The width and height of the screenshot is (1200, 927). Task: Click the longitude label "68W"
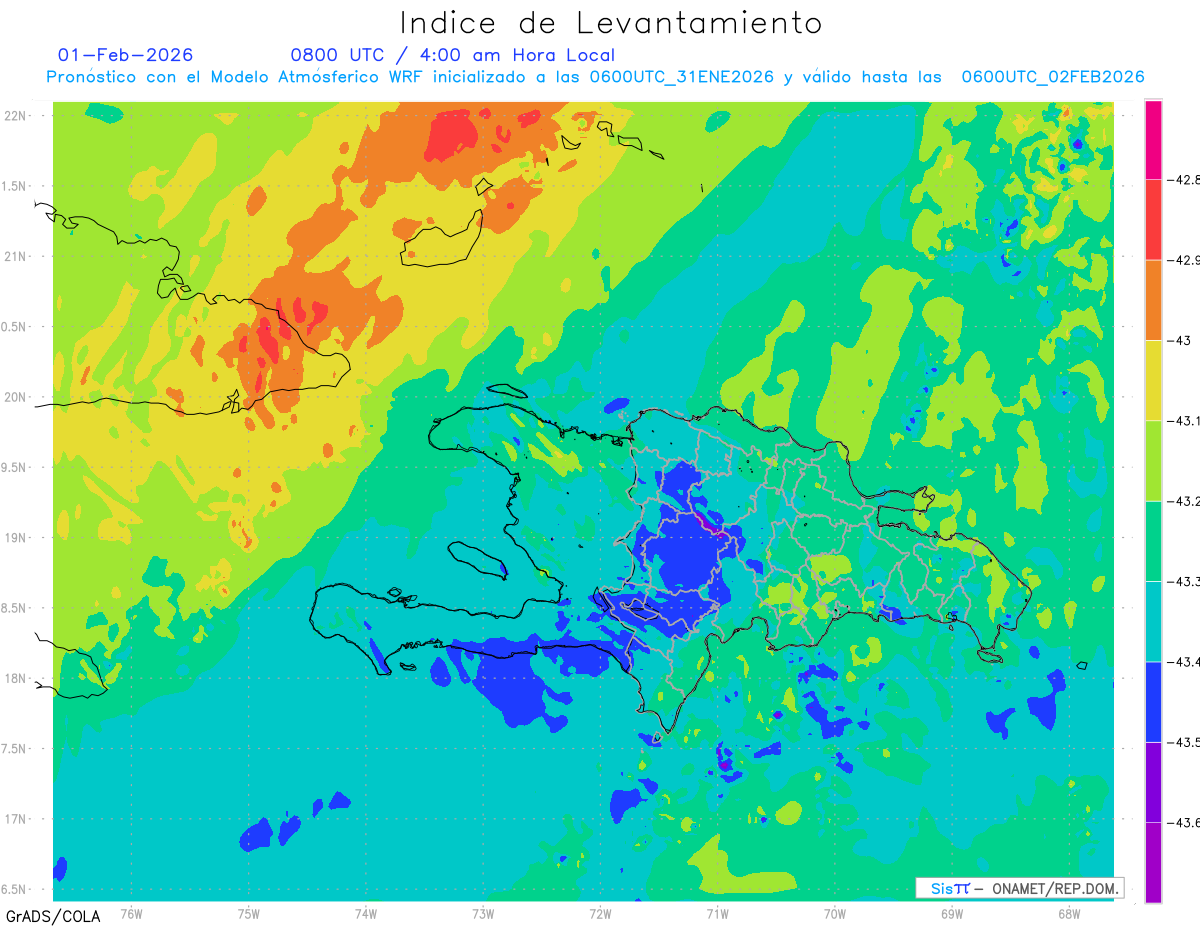(x=1069, y=912)
